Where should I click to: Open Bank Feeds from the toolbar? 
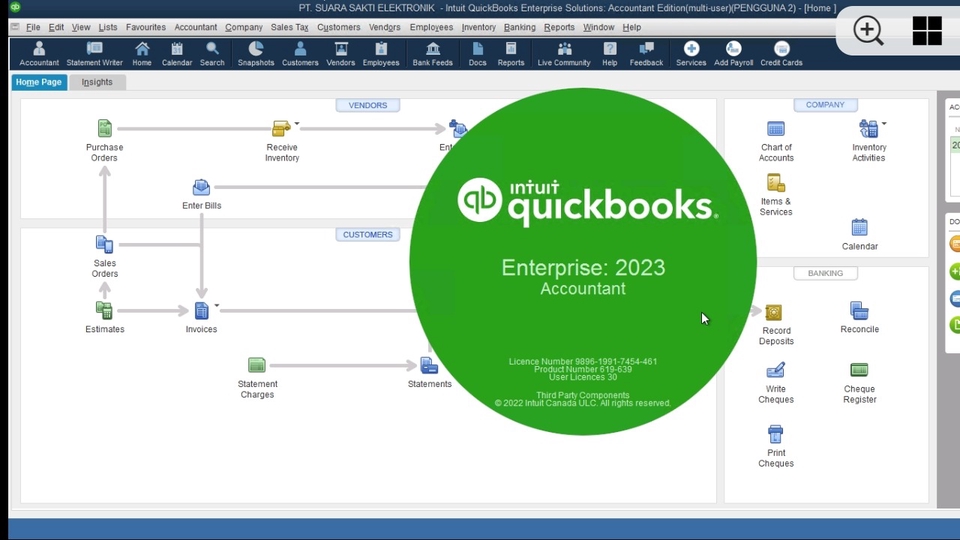(x=433, y=53)
